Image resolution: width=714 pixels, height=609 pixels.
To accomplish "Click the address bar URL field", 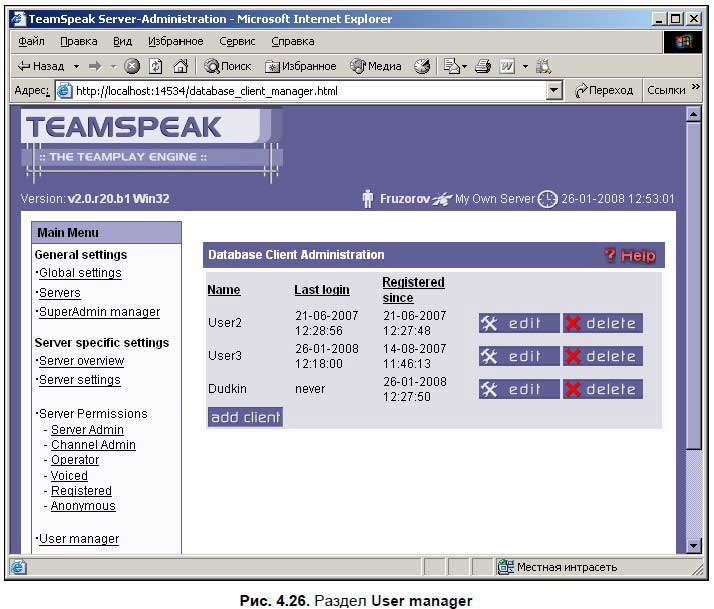I will click(300, 91).
